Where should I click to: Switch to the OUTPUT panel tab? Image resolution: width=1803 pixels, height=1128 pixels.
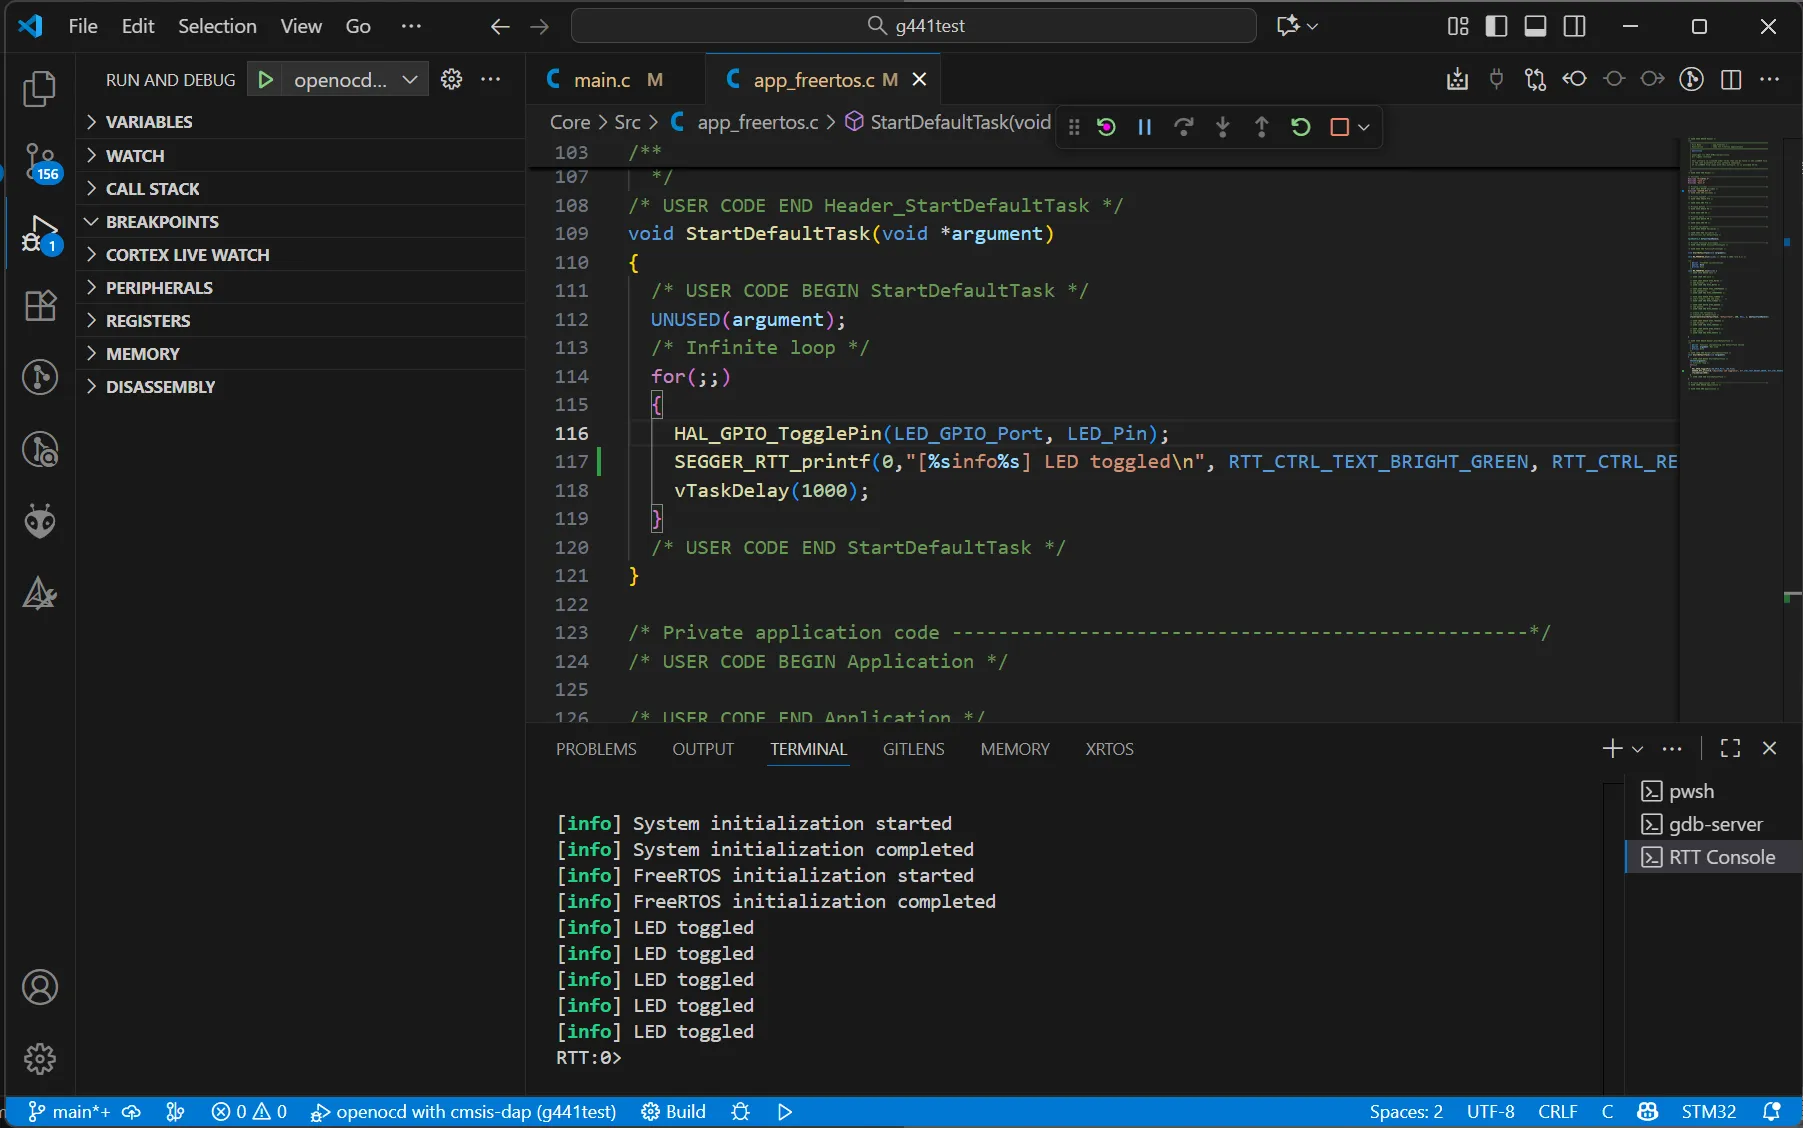coord(703,749)
